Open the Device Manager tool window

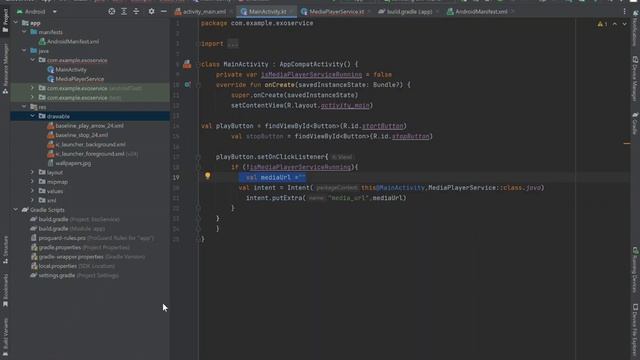point(635,78)
